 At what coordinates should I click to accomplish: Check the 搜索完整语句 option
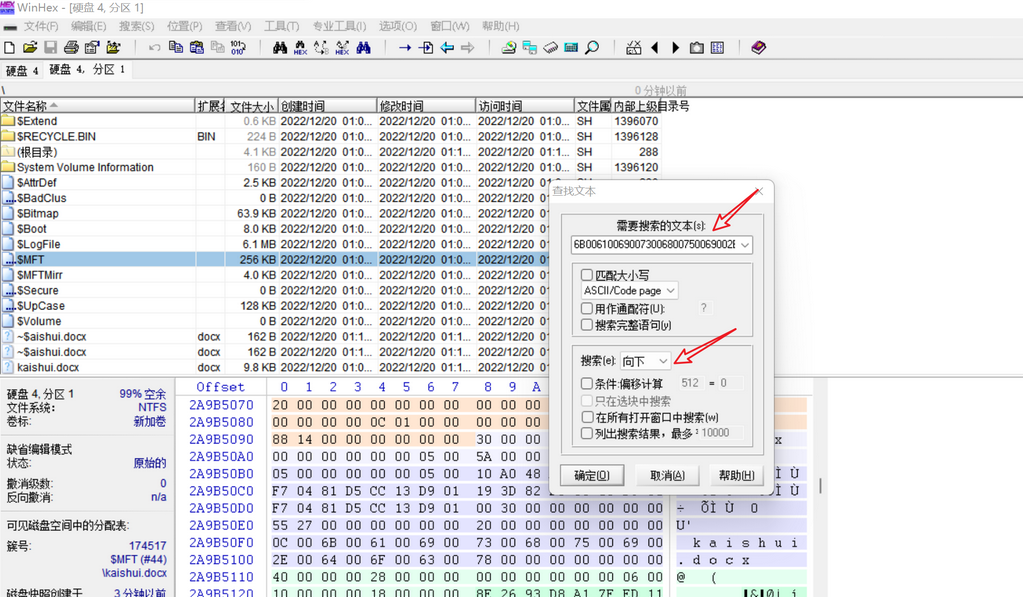tap(587, 324)
